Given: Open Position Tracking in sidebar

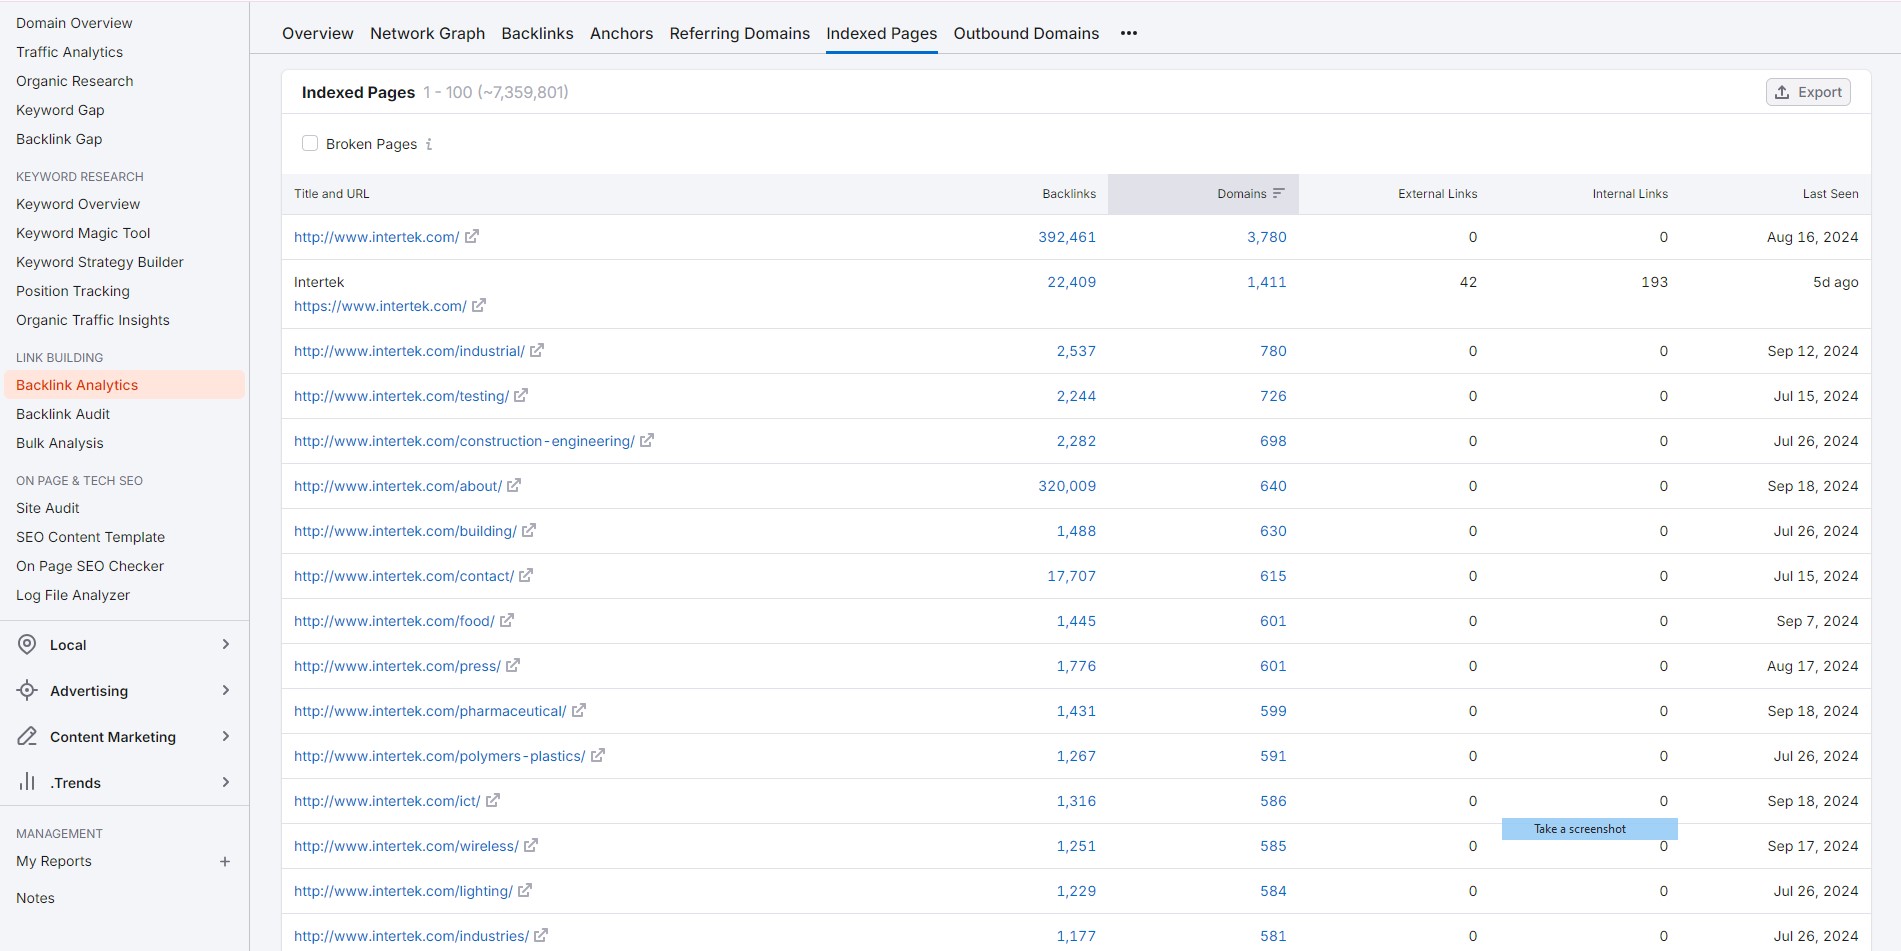Looking at the screenshot, I should pyautogui.click(x=73, y=291).
